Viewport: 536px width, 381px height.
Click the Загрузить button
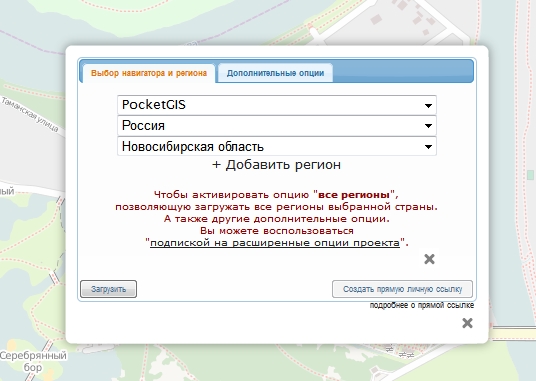(x=108, y=289)
